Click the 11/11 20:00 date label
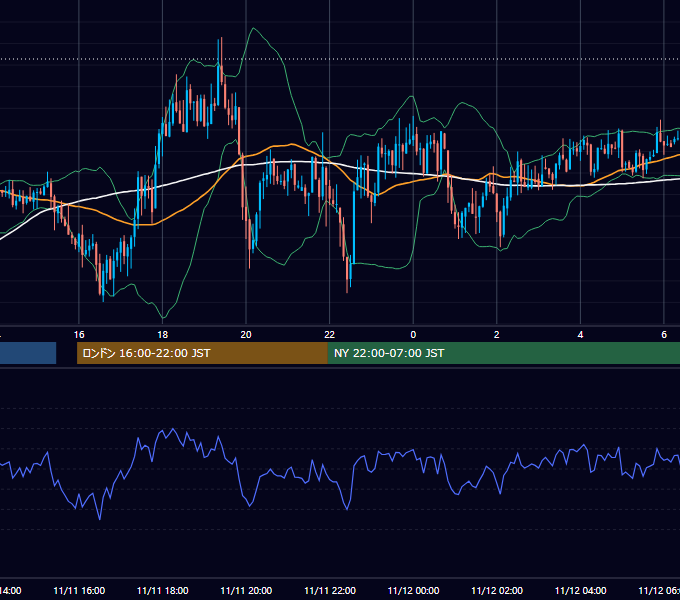The height and width of the screenshot is (600, 680). coord(246,591)
